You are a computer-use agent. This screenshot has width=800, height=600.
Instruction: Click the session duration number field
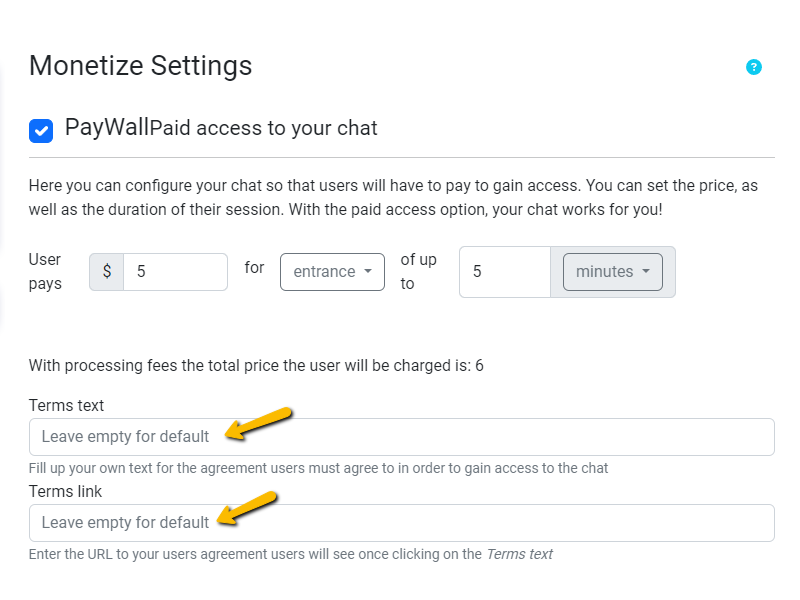pyautogui.click(x=504, y=272)
